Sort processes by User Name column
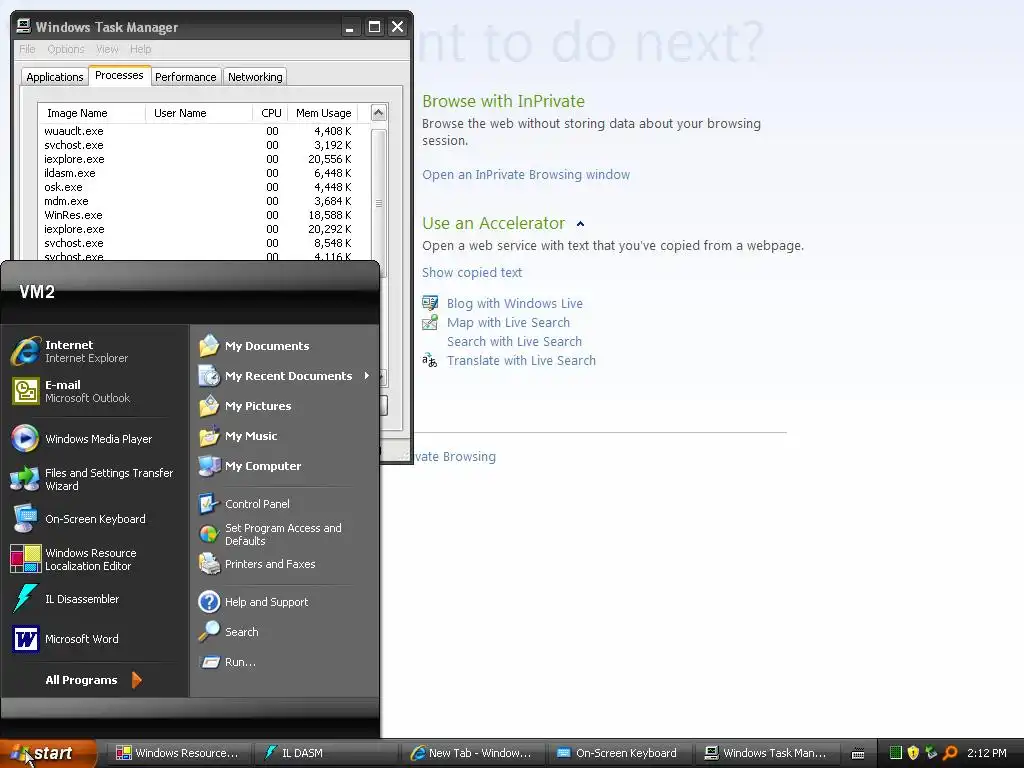The height and width of the screenshot is (768, 1024). coord(199,113)
